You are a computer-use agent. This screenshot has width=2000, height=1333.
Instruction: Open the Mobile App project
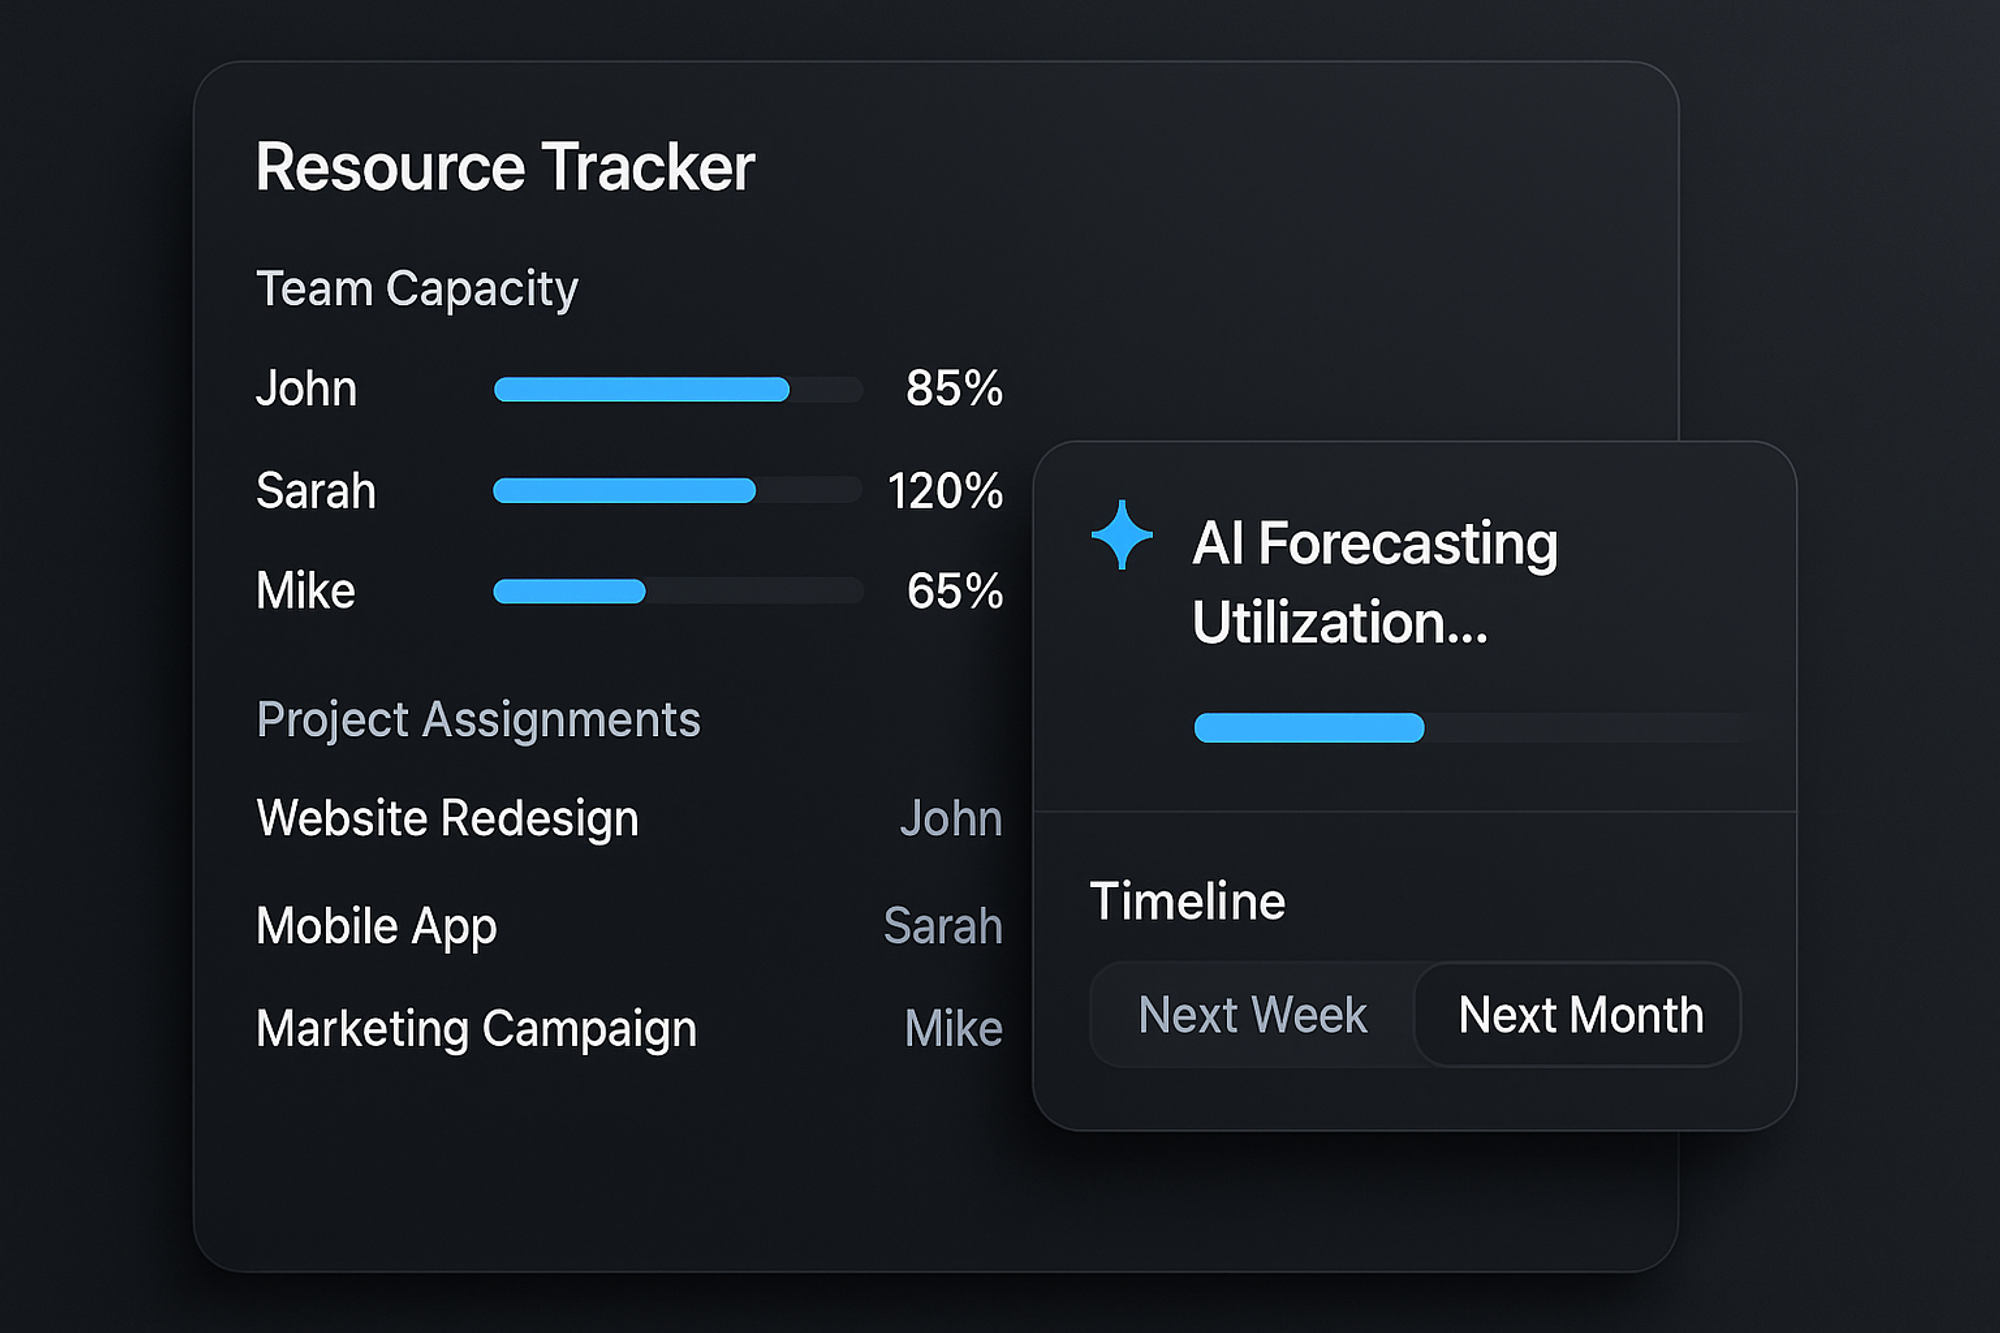376,926
